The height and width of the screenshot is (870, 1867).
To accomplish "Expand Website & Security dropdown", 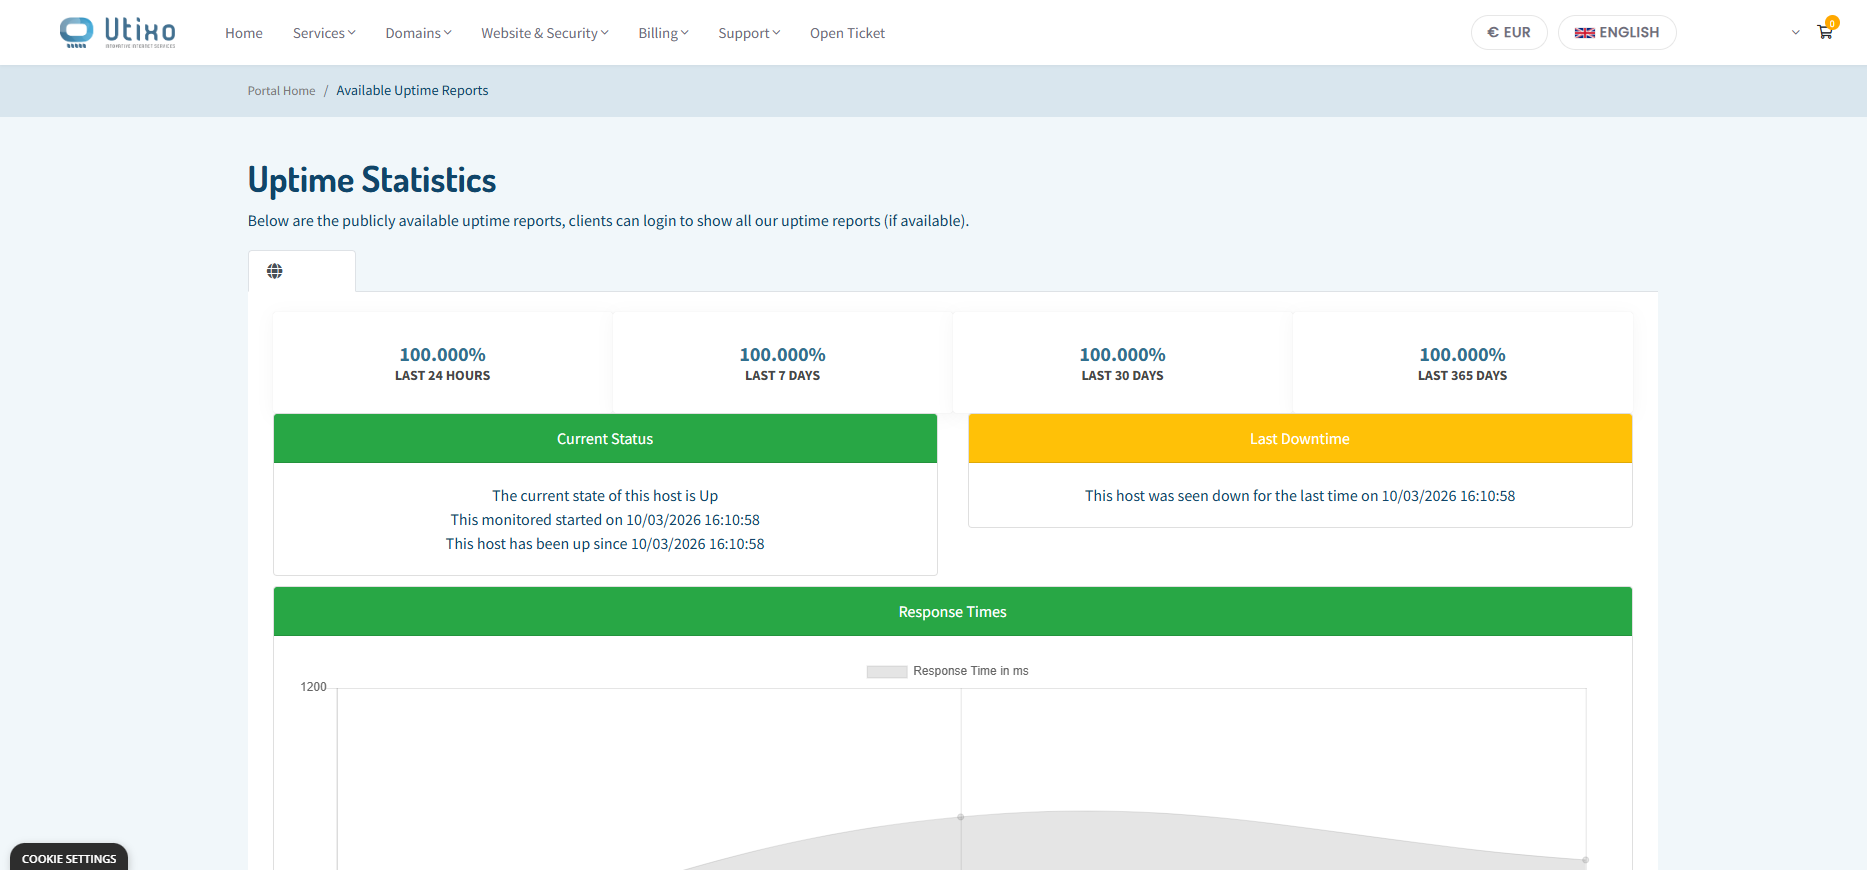I will click(x=545, y=33).
